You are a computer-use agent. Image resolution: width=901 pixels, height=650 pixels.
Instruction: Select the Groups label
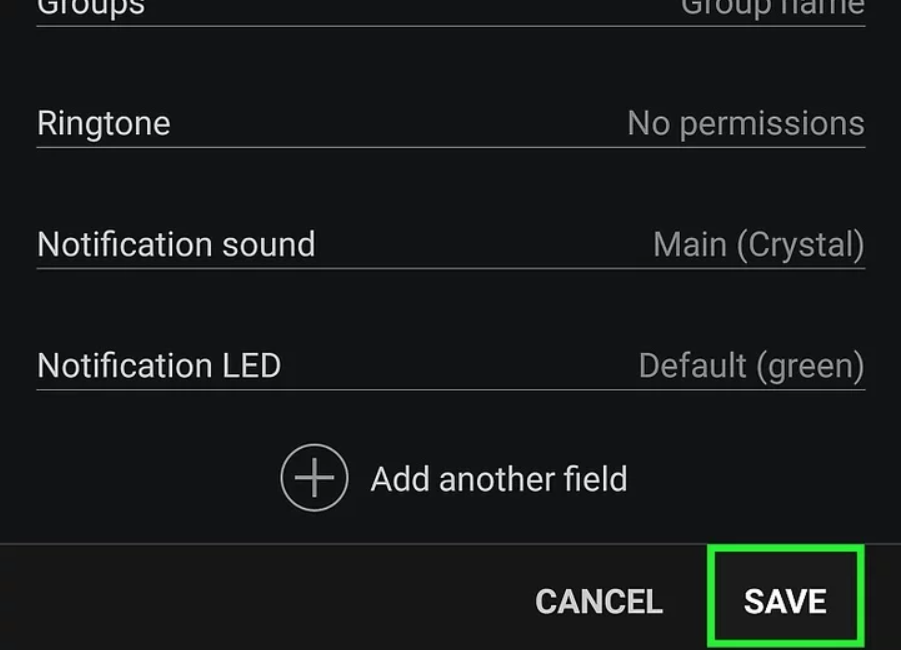(x=91, y=8)
